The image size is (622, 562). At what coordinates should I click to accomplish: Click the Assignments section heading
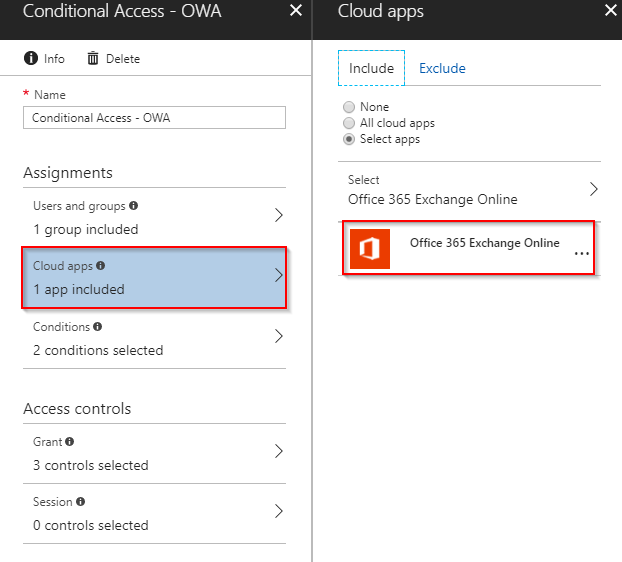[68, 173]
